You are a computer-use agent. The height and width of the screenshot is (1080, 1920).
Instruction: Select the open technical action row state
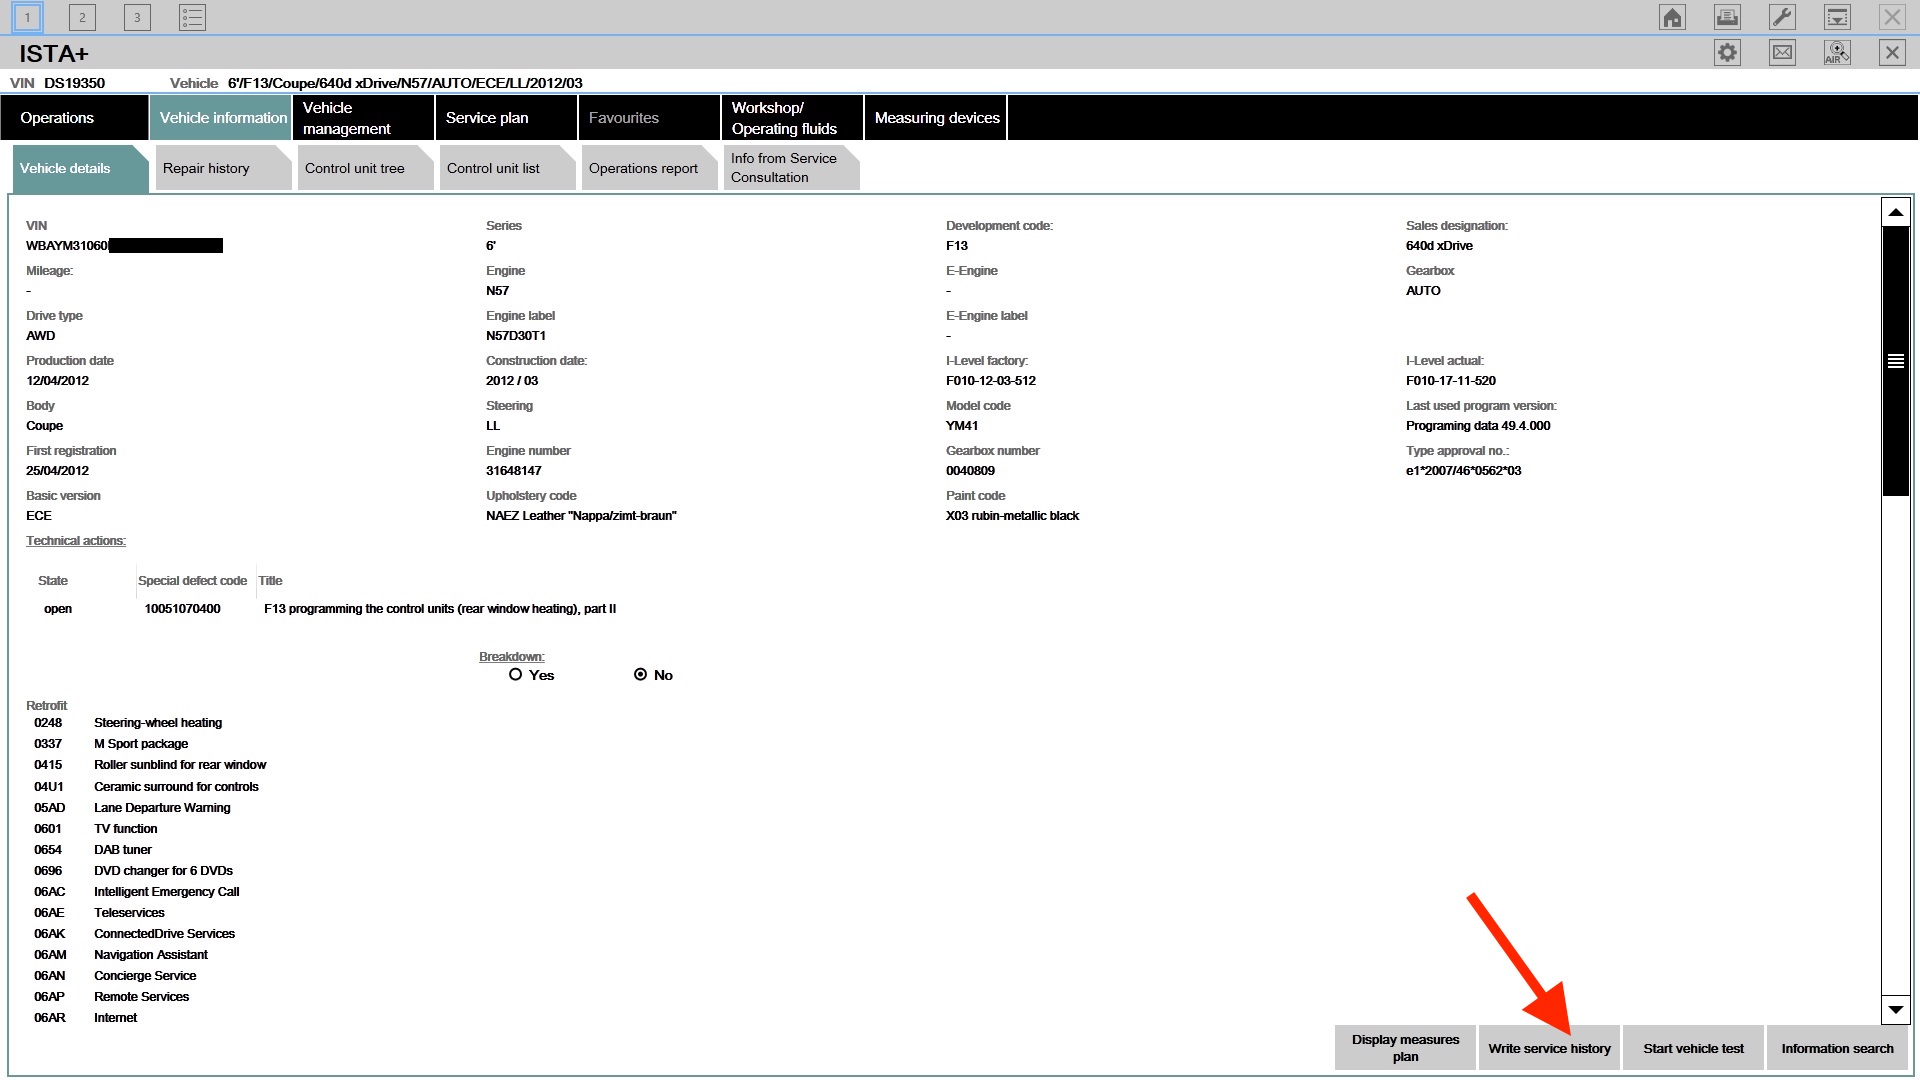click(58, 609)
